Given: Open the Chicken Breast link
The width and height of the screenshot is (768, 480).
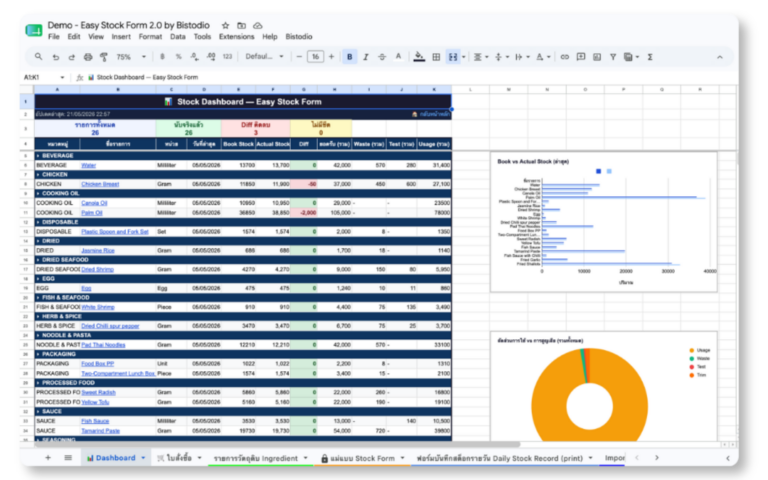Looking at the screenshot, I should (x=100, y=184).
